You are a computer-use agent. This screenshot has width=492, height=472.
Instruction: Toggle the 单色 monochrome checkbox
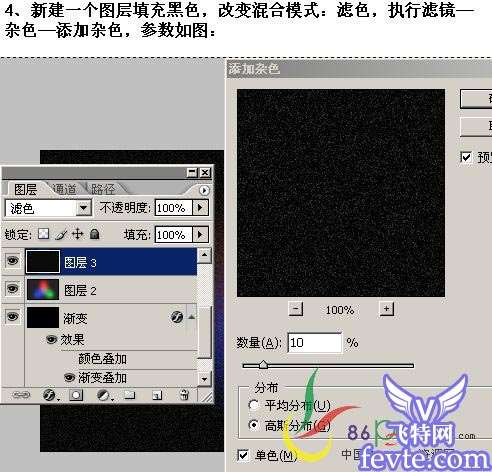point(243,455)
